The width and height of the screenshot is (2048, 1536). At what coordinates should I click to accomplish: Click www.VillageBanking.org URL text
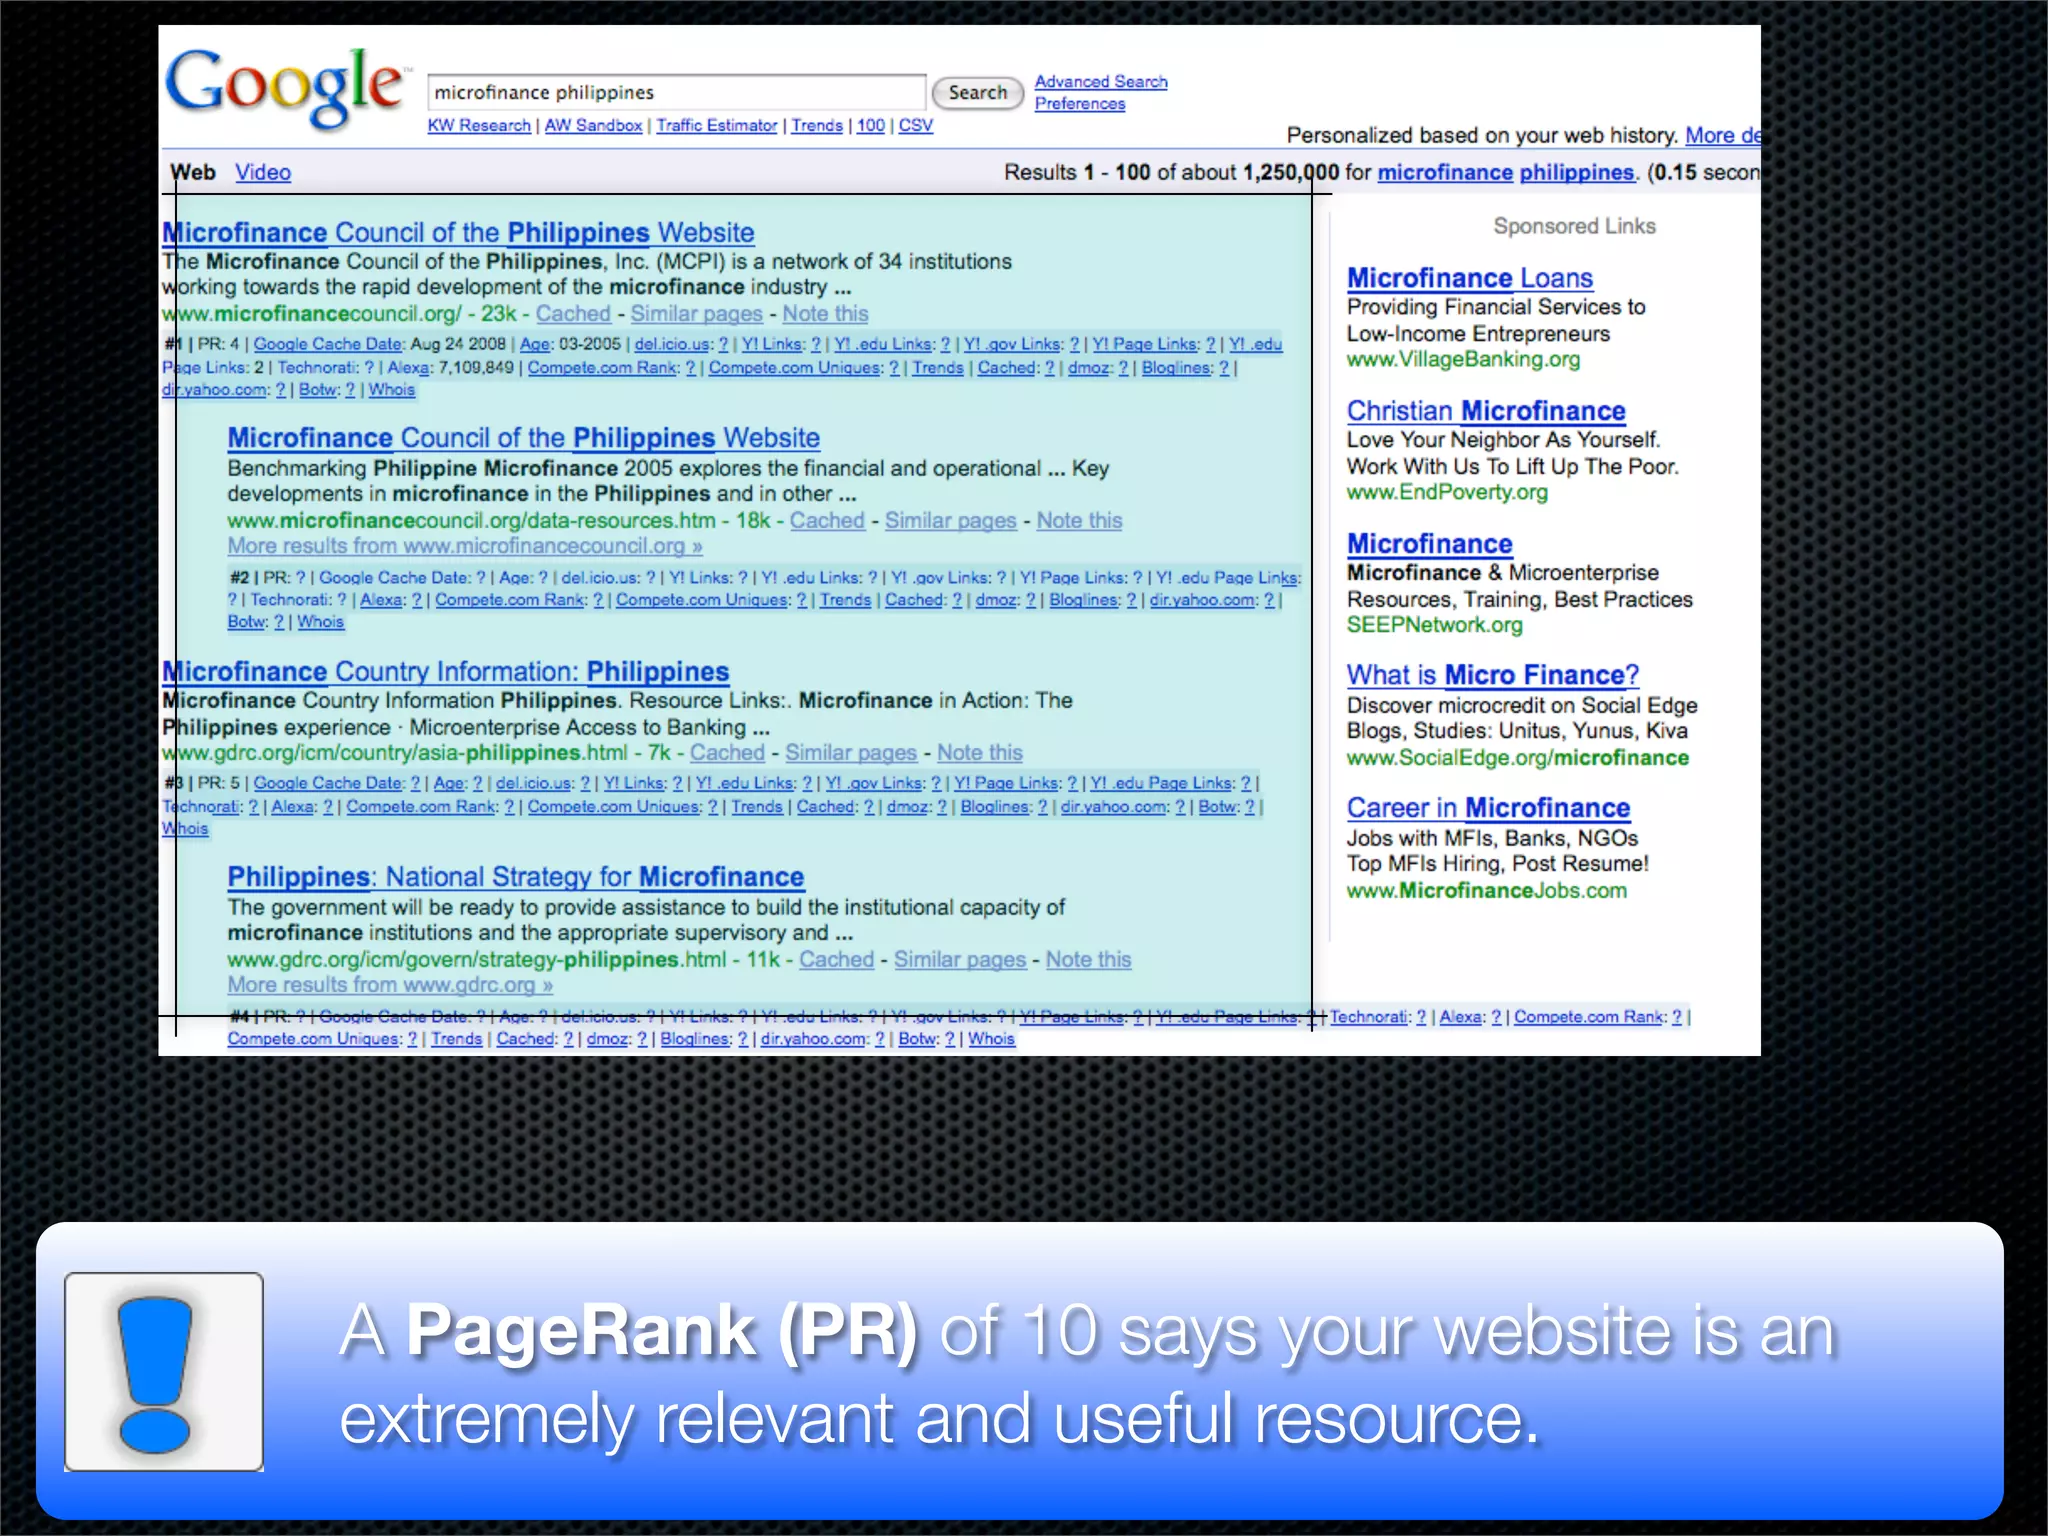coord(1463,359)
